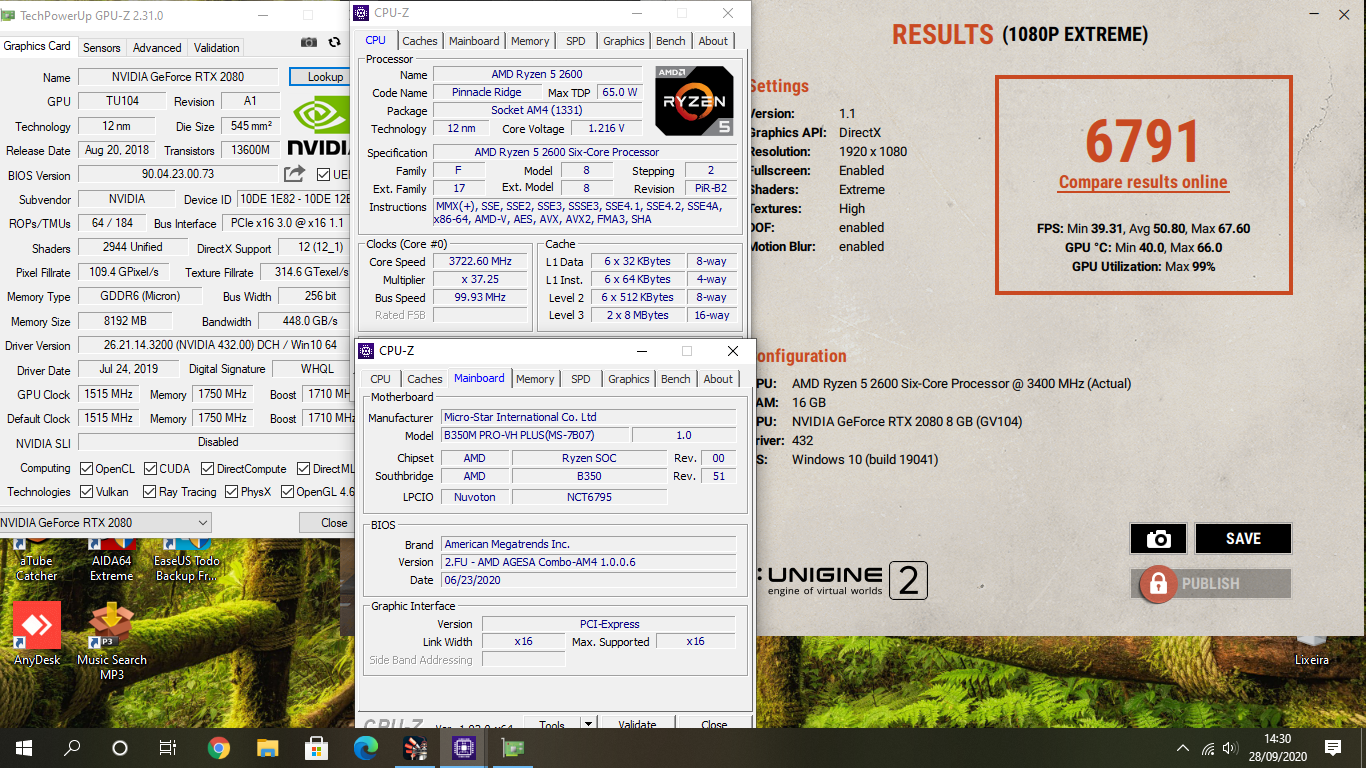Click the volume speaker tray icon
1366x768 pixels.
coord(1231,748)
